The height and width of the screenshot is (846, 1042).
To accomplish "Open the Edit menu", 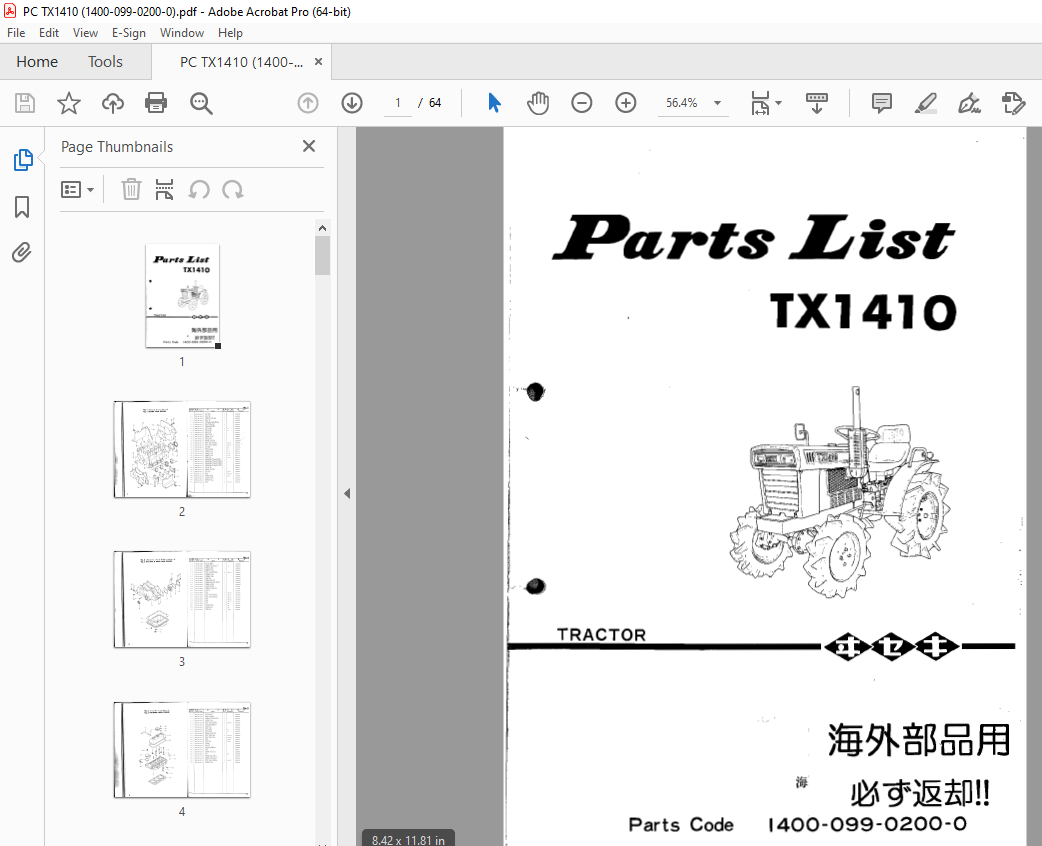I will tap(49, 33).
